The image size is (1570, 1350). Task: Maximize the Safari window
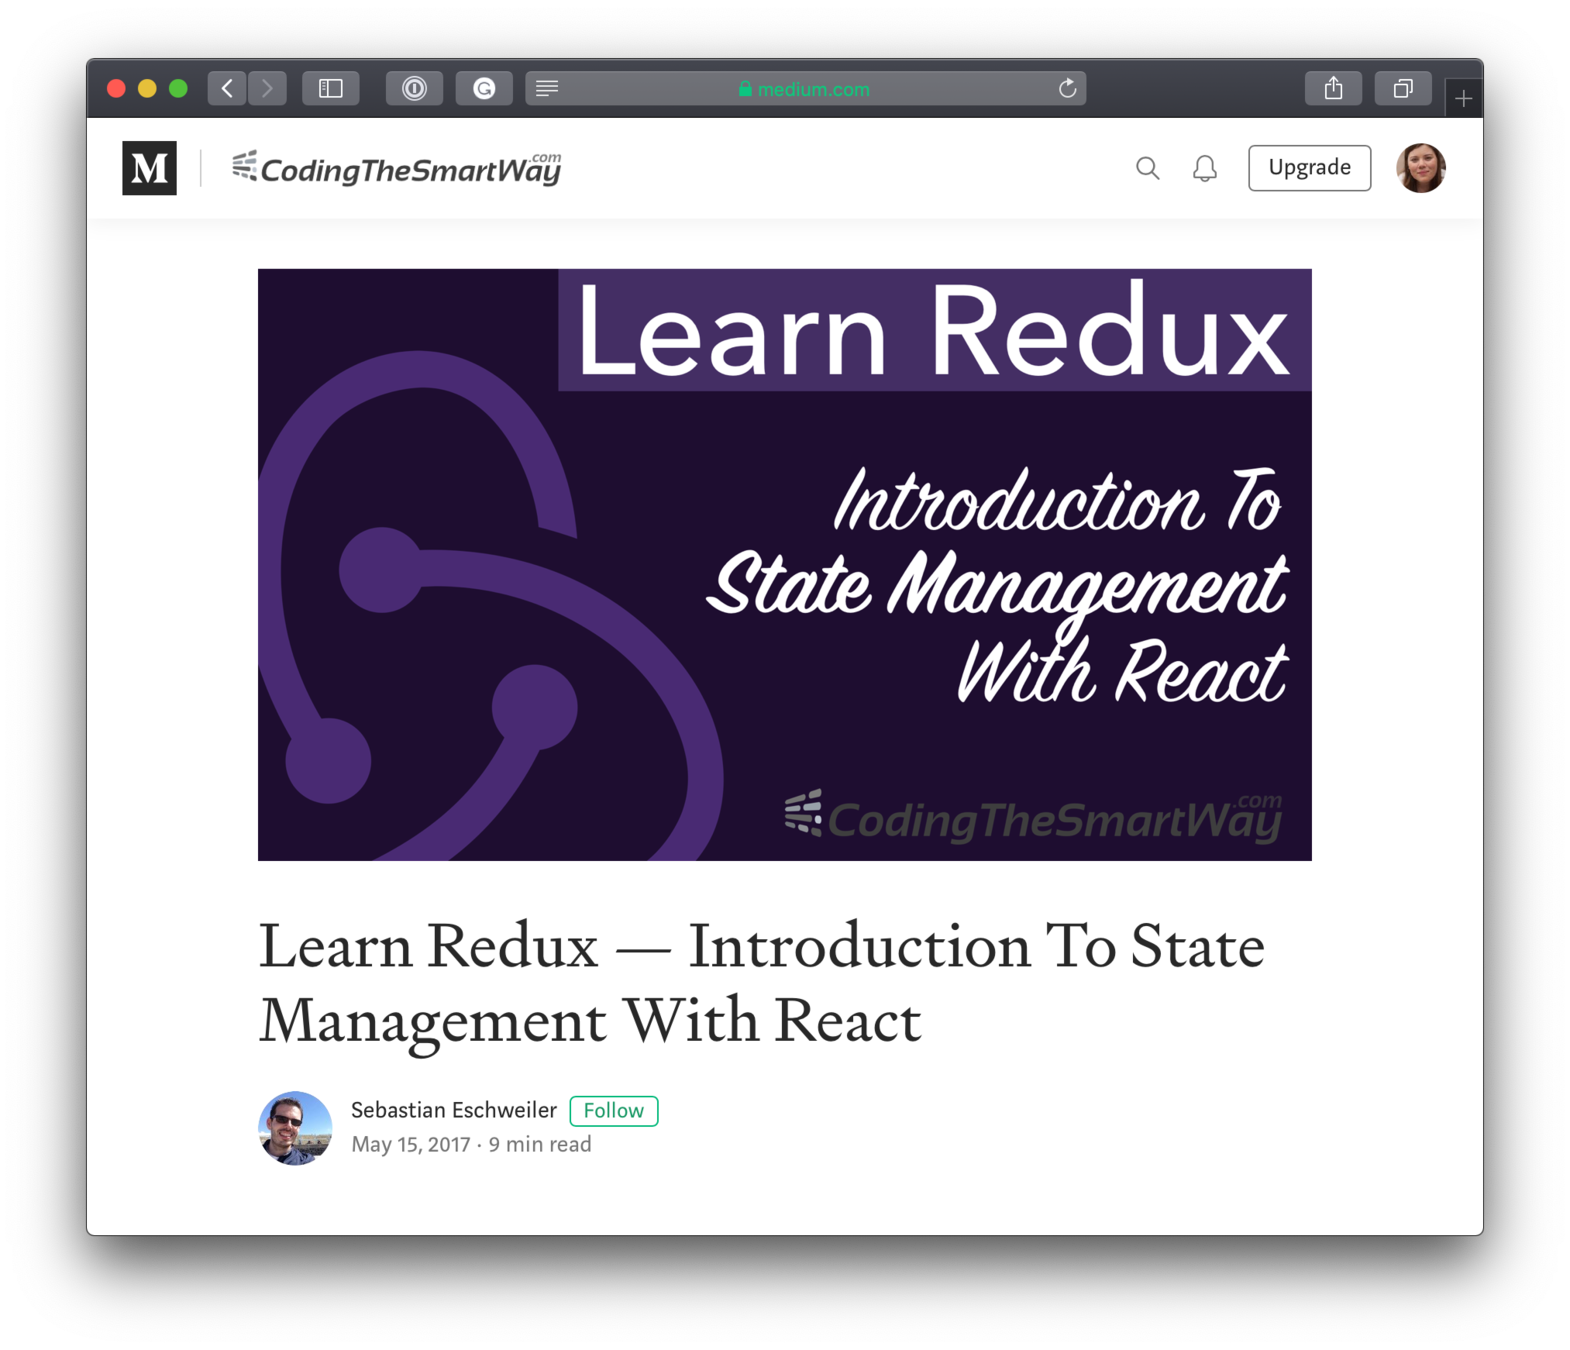pos(178,89)
